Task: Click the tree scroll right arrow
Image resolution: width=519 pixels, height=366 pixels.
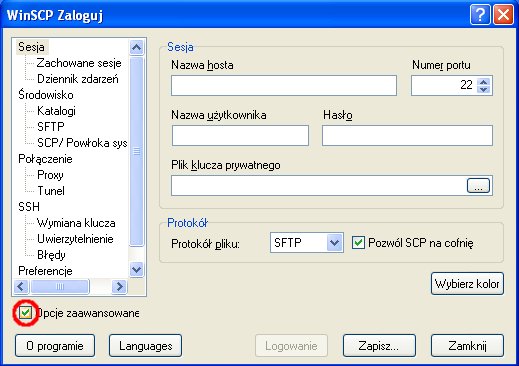Action: pyautogui.click(x=119, y=286)
